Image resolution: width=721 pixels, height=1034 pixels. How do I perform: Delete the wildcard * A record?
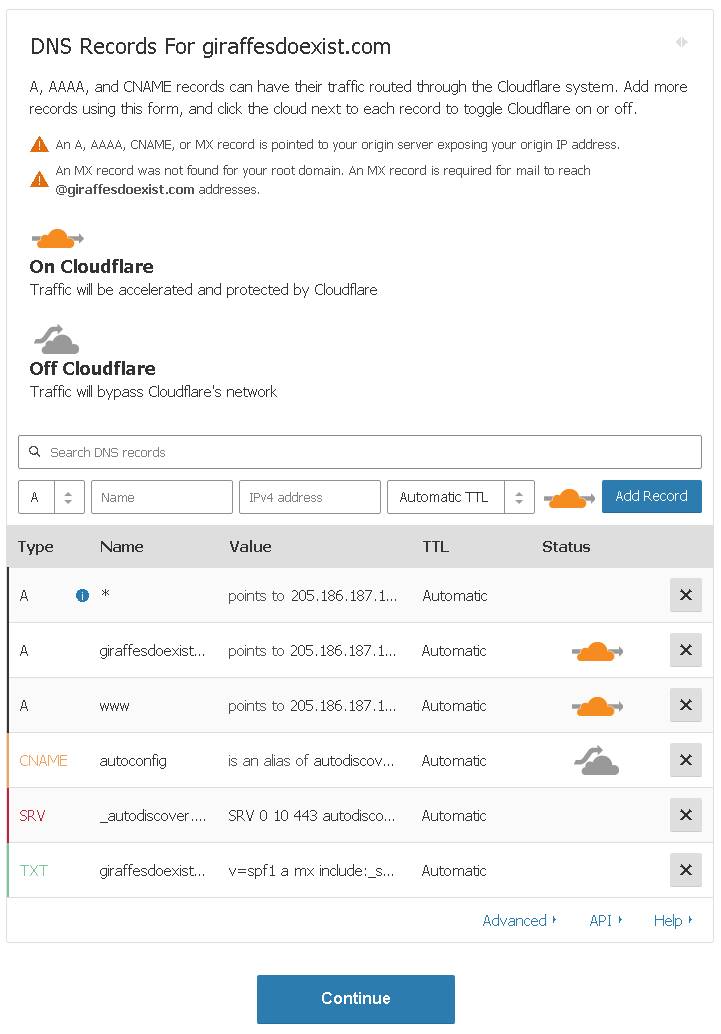click(685, 595)
